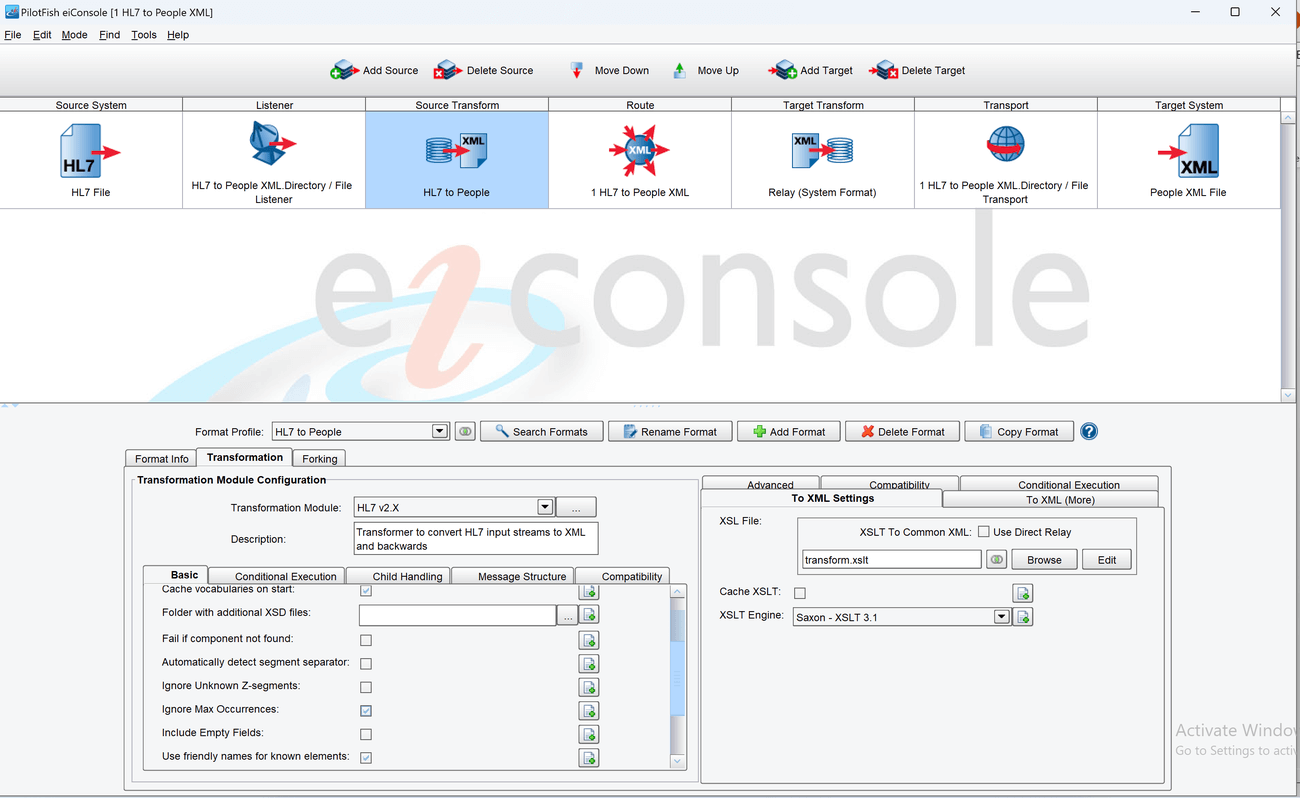Open the XSLT Engine dropdown

coord(1001,616)
